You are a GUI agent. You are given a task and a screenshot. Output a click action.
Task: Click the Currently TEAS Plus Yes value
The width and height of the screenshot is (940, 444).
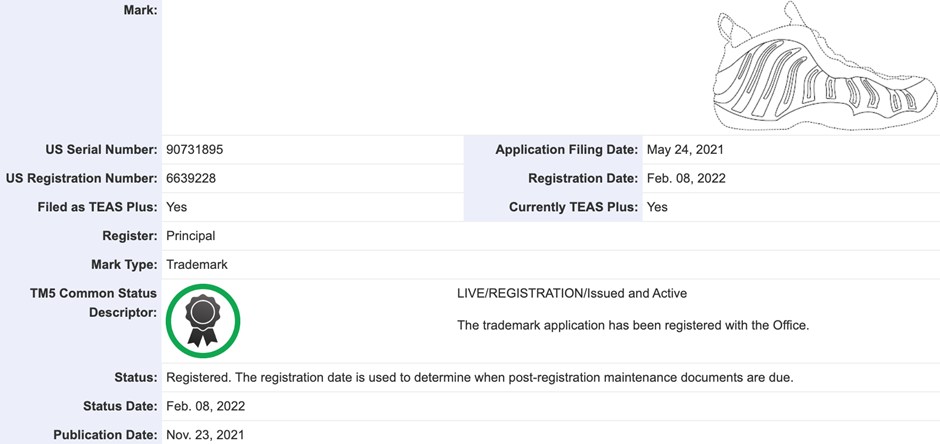[x=657, y=207]
